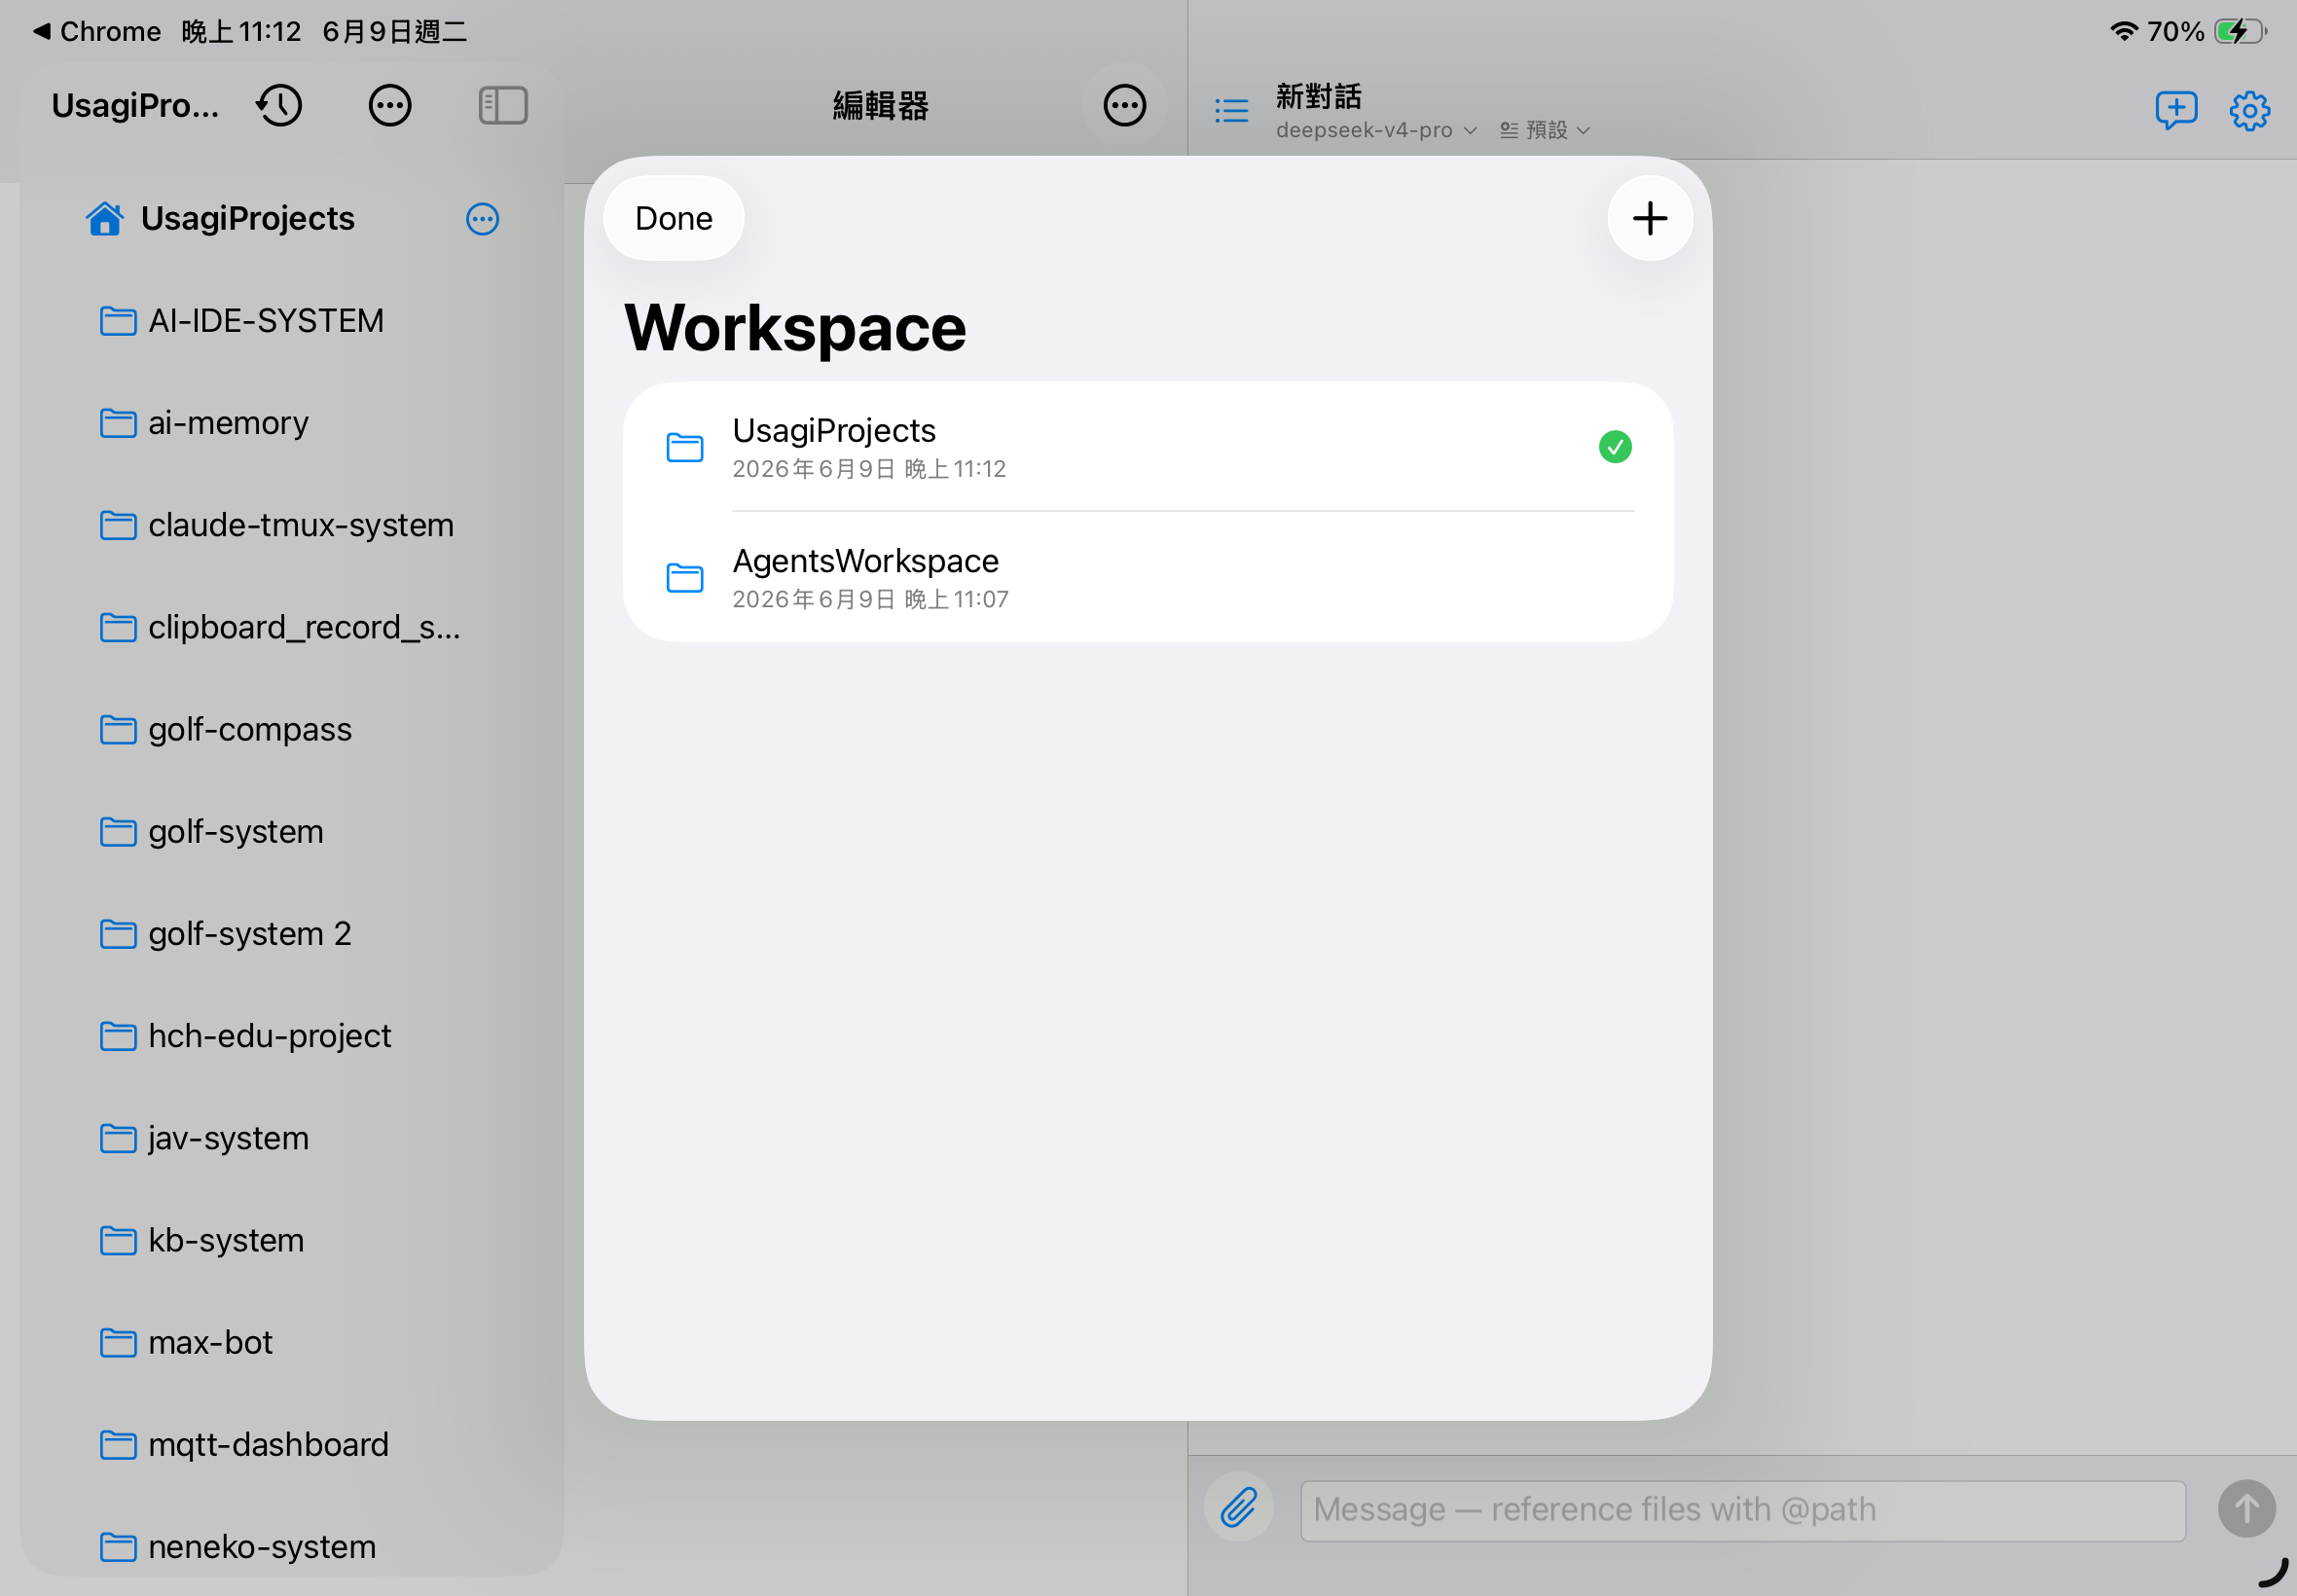Image resolution: width=2297 pixels, height=1596 pixels.
Task: Open the conversation list icon
Action: [x=1231, y=110]
